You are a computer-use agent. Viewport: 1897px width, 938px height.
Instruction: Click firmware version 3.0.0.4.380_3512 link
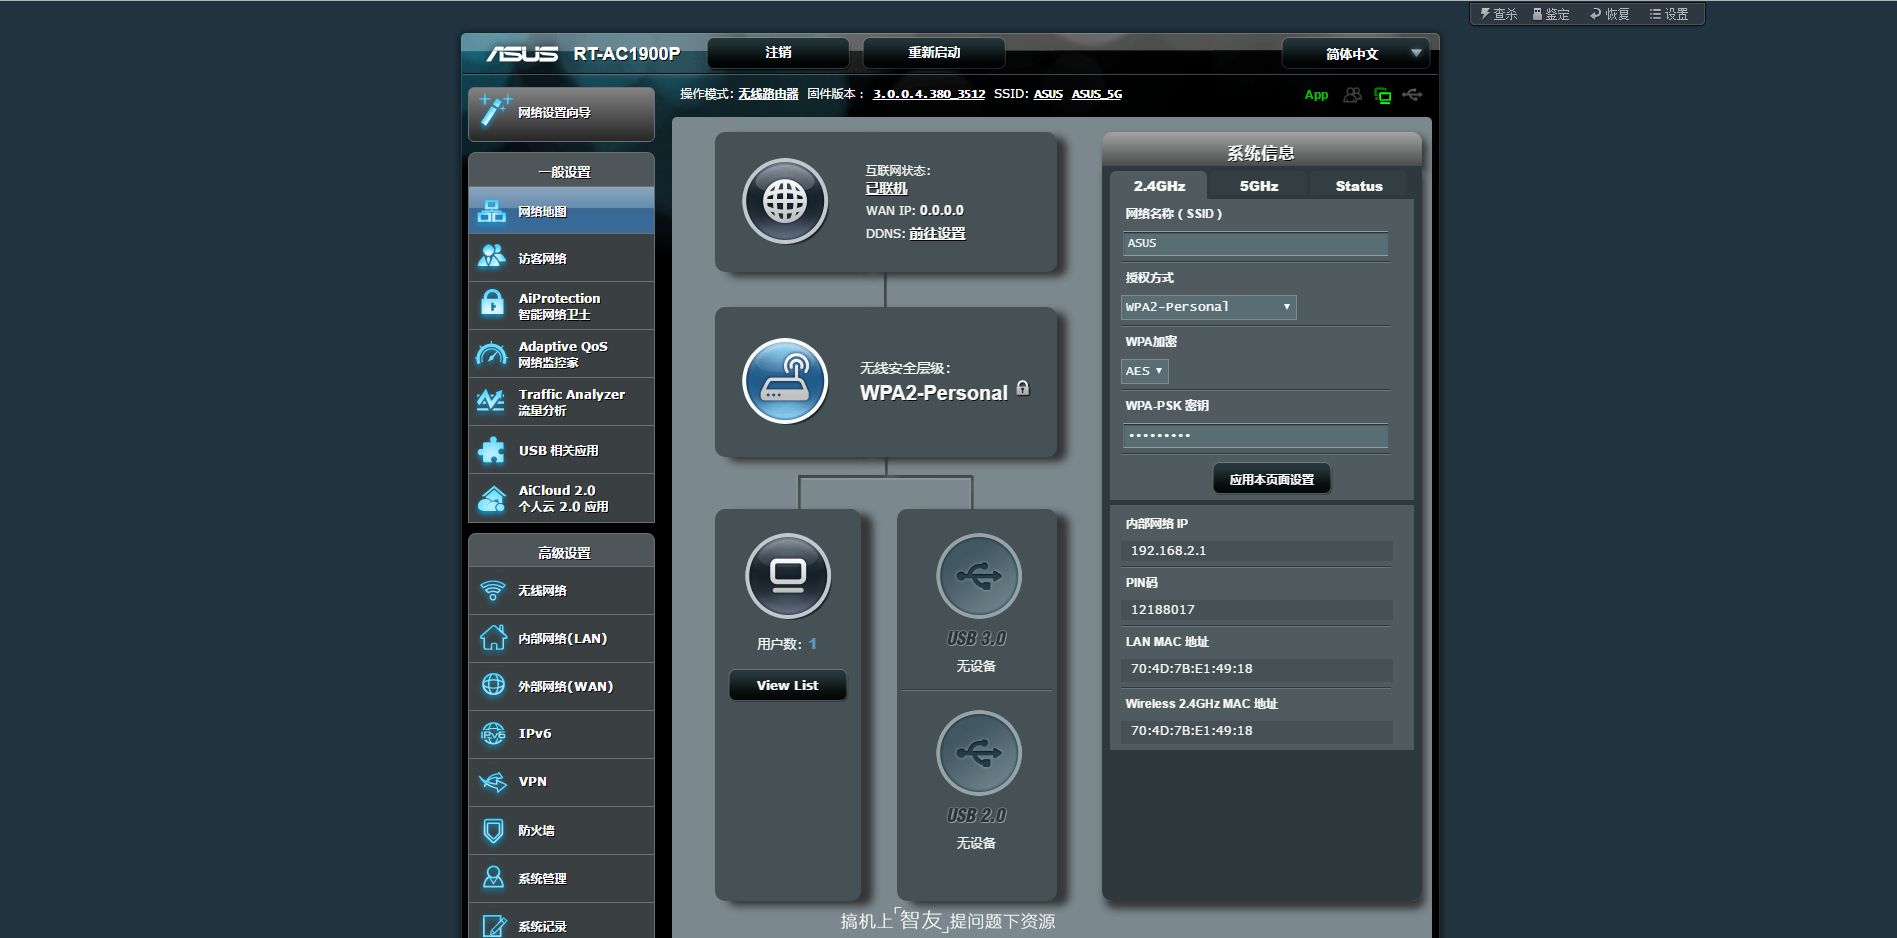[929, 94]
